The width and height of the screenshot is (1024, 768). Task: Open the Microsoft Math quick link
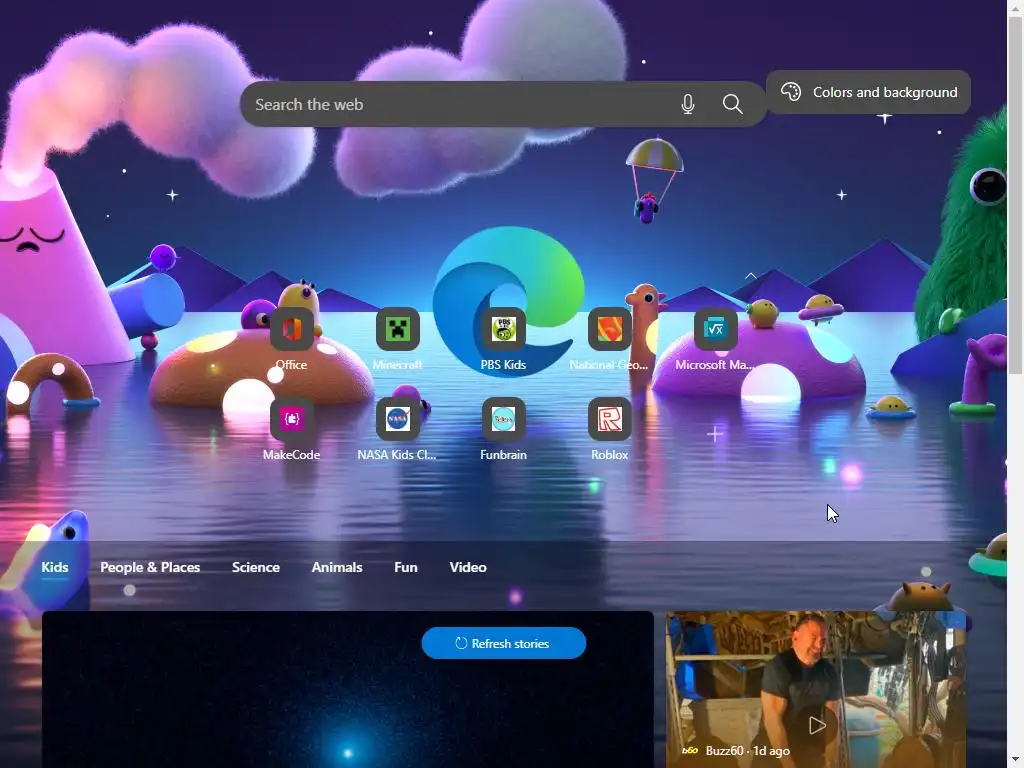click(x=715, y=329)
